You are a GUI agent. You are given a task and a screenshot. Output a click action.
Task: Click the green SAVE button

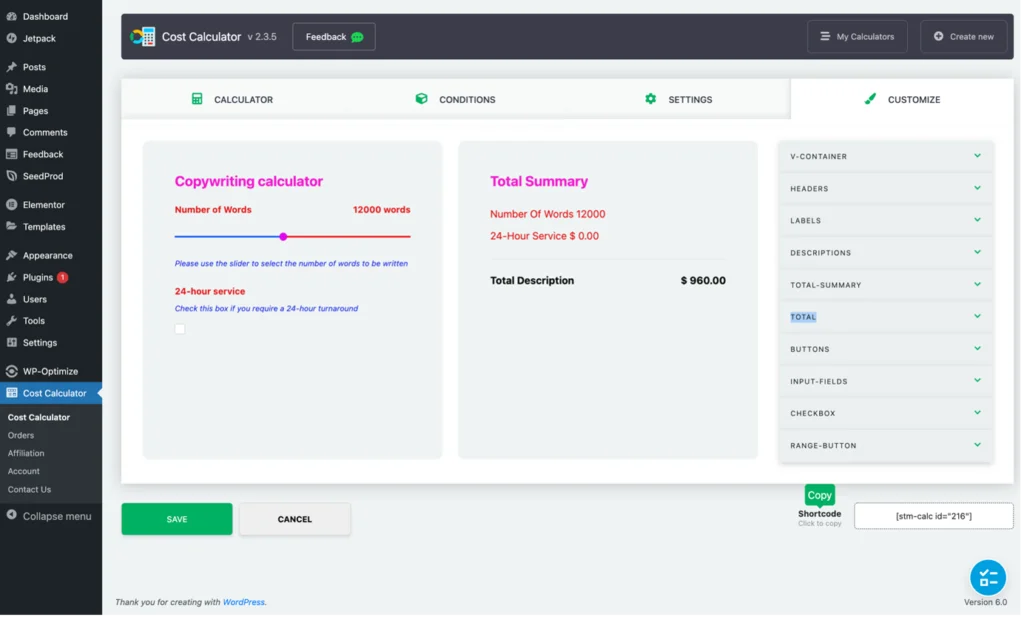(178, 520)
